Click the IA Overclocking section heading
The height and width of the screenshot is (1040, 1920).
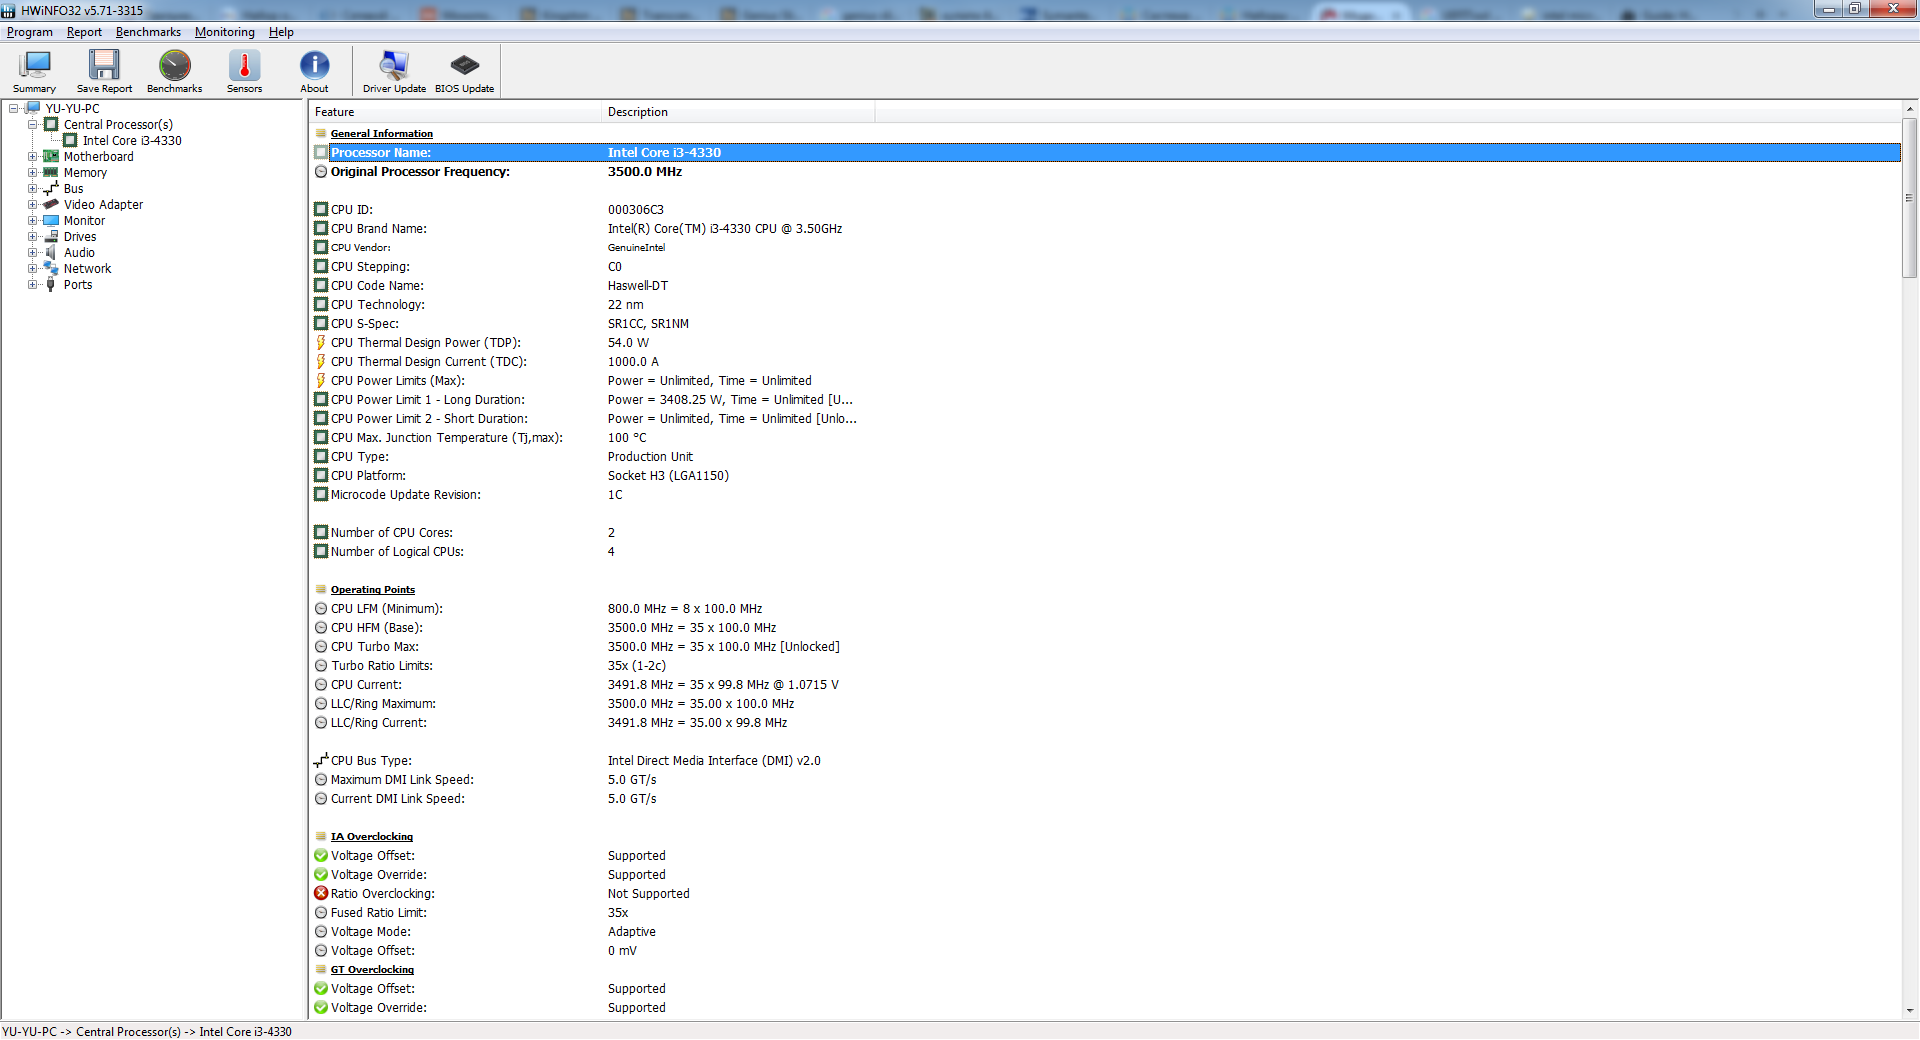click(x=372, y=836)
